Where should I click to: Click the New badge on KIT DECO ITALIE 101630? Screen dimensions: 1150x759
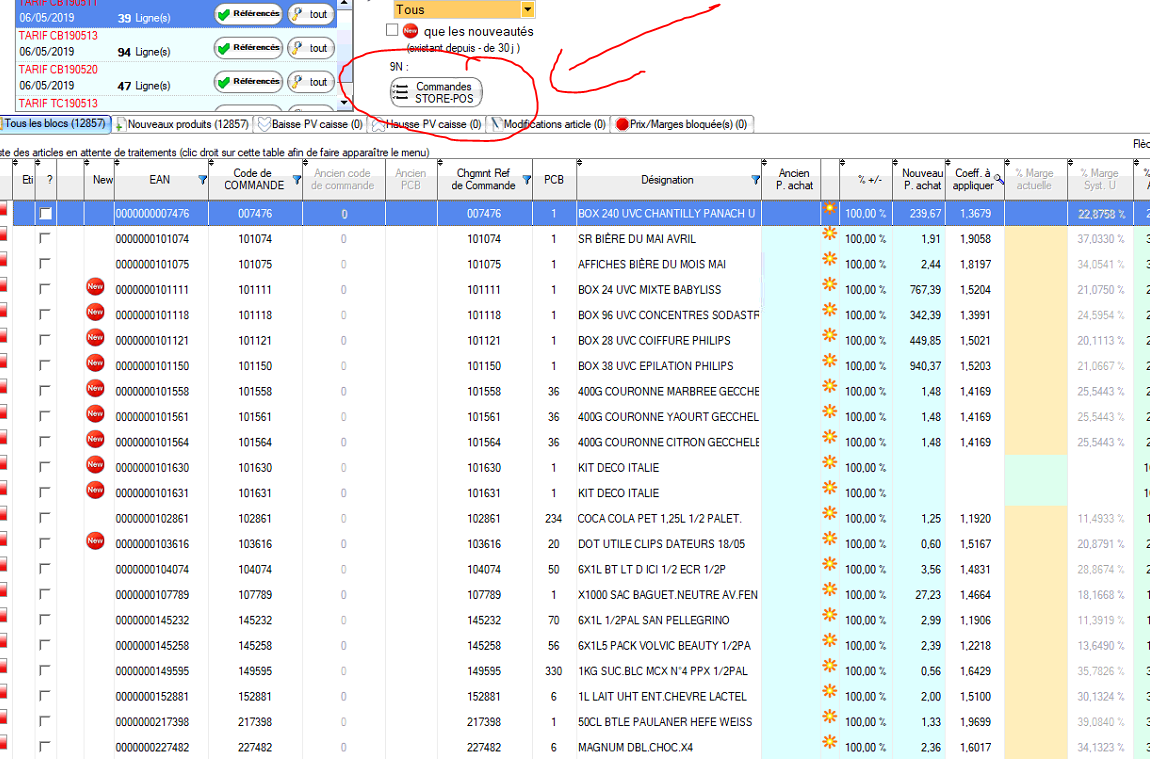95,467
